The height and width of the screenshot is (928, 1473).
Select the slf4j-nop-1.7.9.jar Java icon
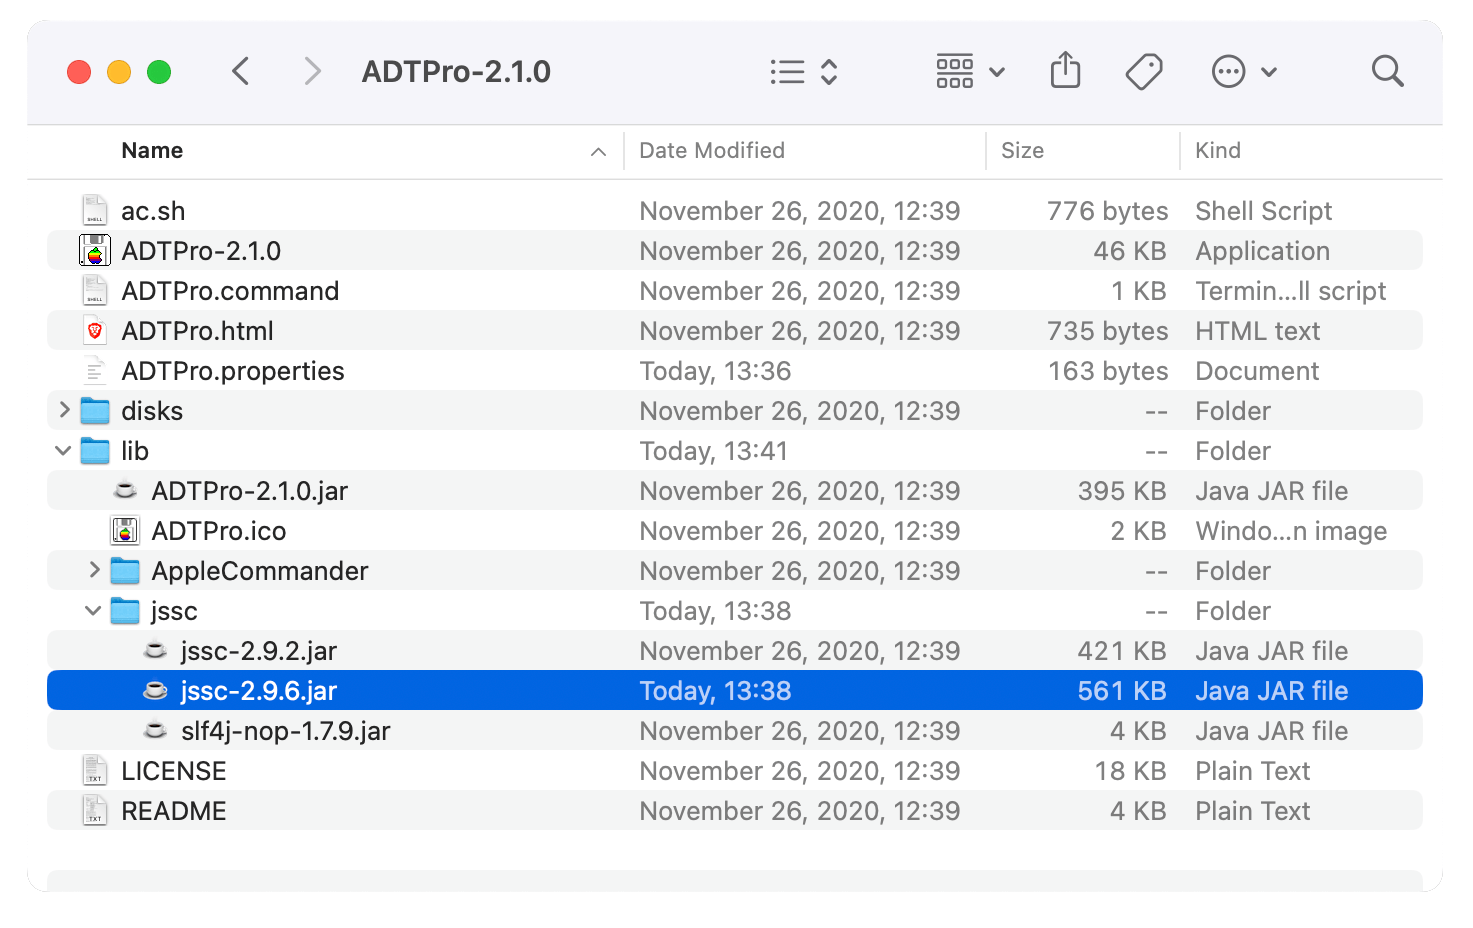[x=155, y=730]
